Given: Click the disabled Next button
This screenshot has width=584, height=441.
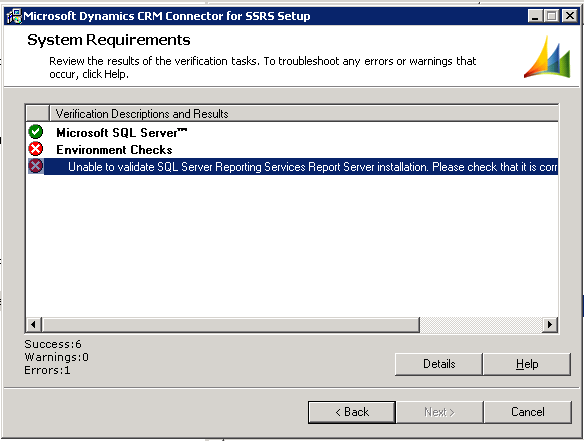Looking at the screenshot, I should click(439, 412).
